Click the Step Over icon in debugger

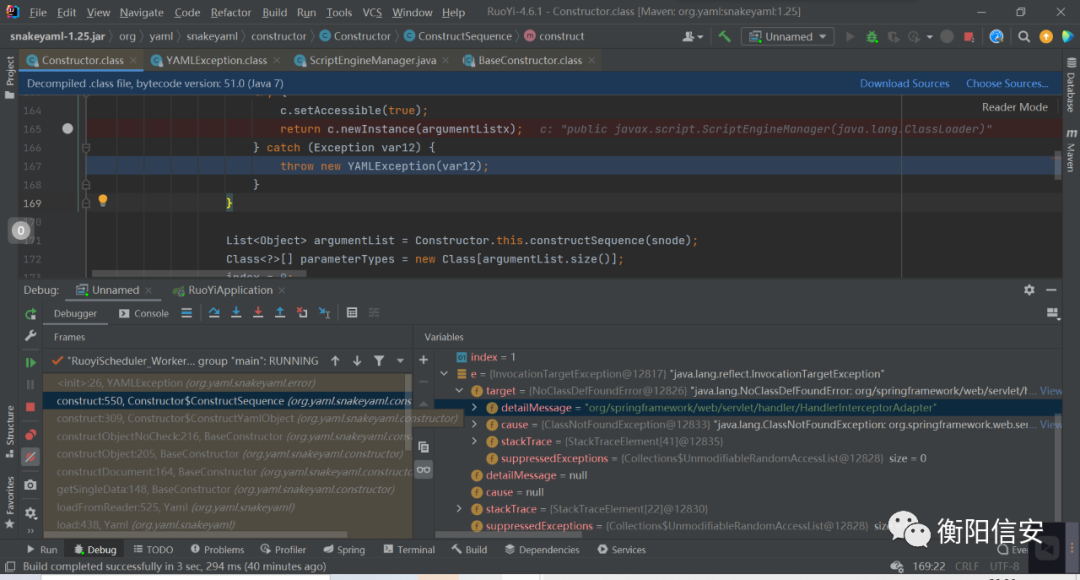click(214, 313)
